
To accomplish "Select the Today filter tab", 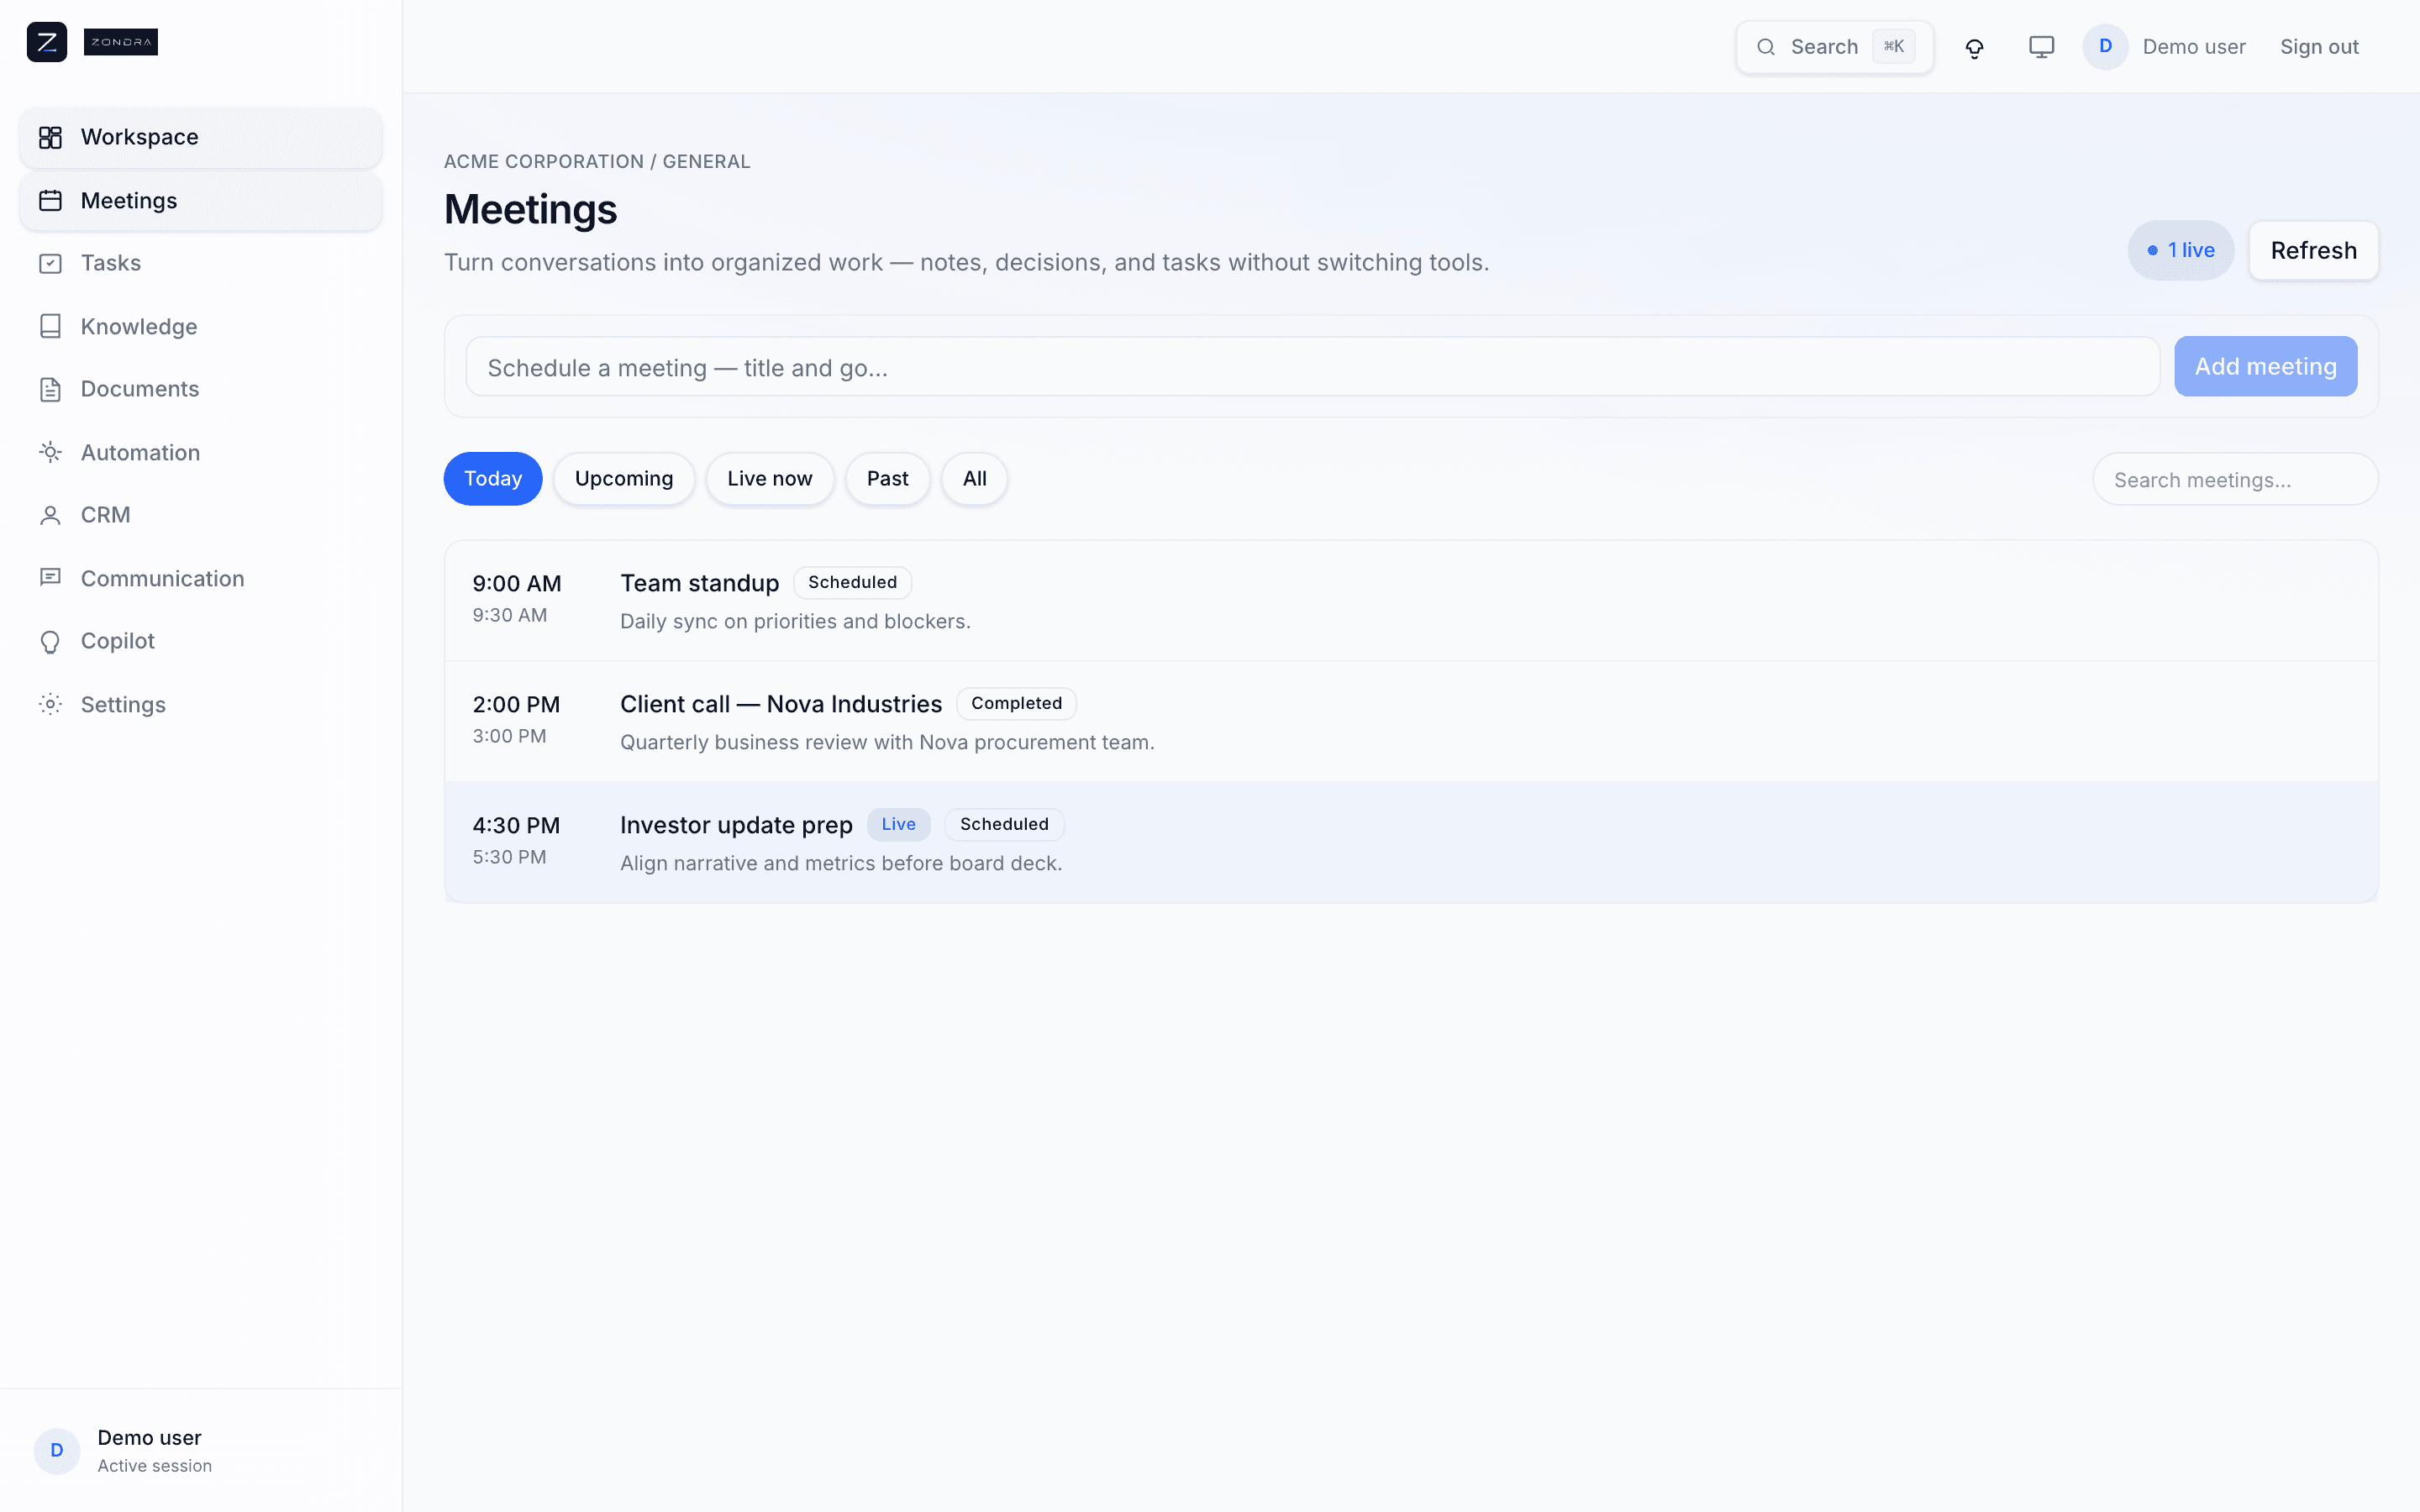I will (493, 479).
